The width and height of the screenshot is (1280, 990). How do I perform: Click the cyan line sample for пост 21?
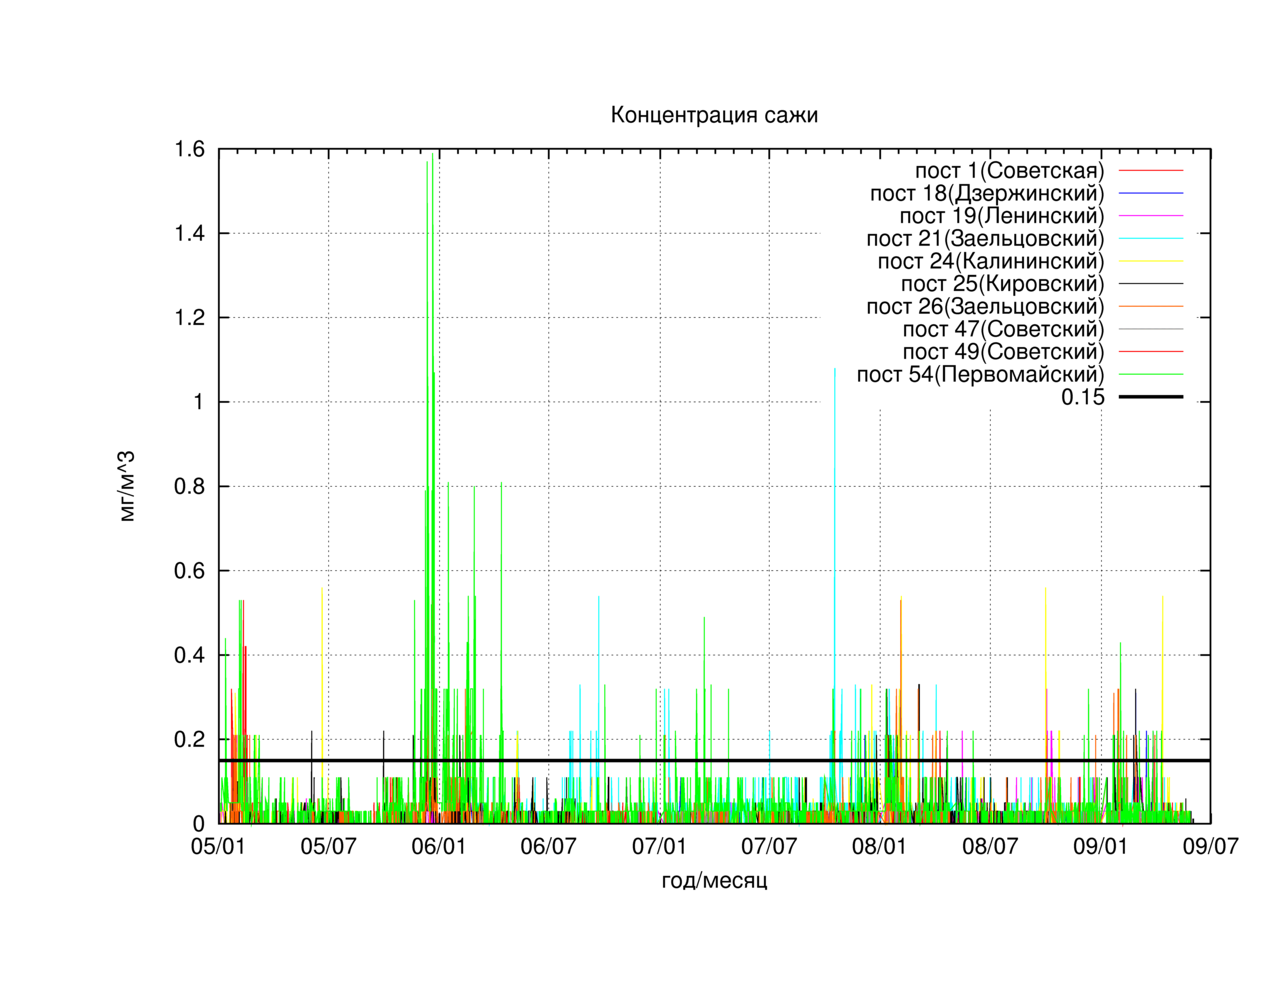click(x=1150, y=239)
